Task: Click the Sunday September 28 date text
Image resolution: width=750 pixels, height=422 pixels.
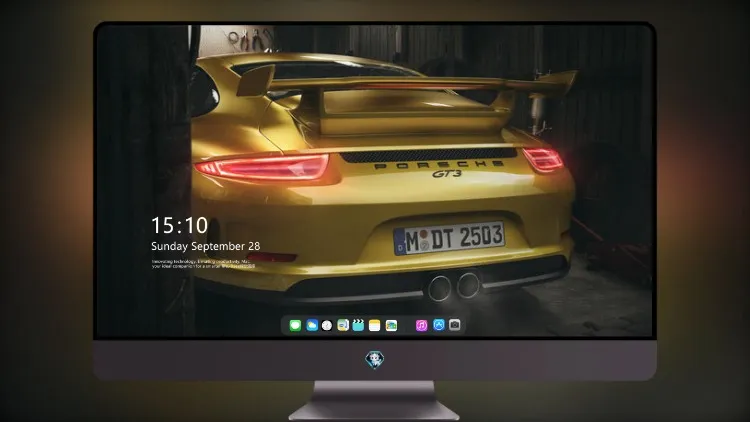Action: (x=206, y=246)
